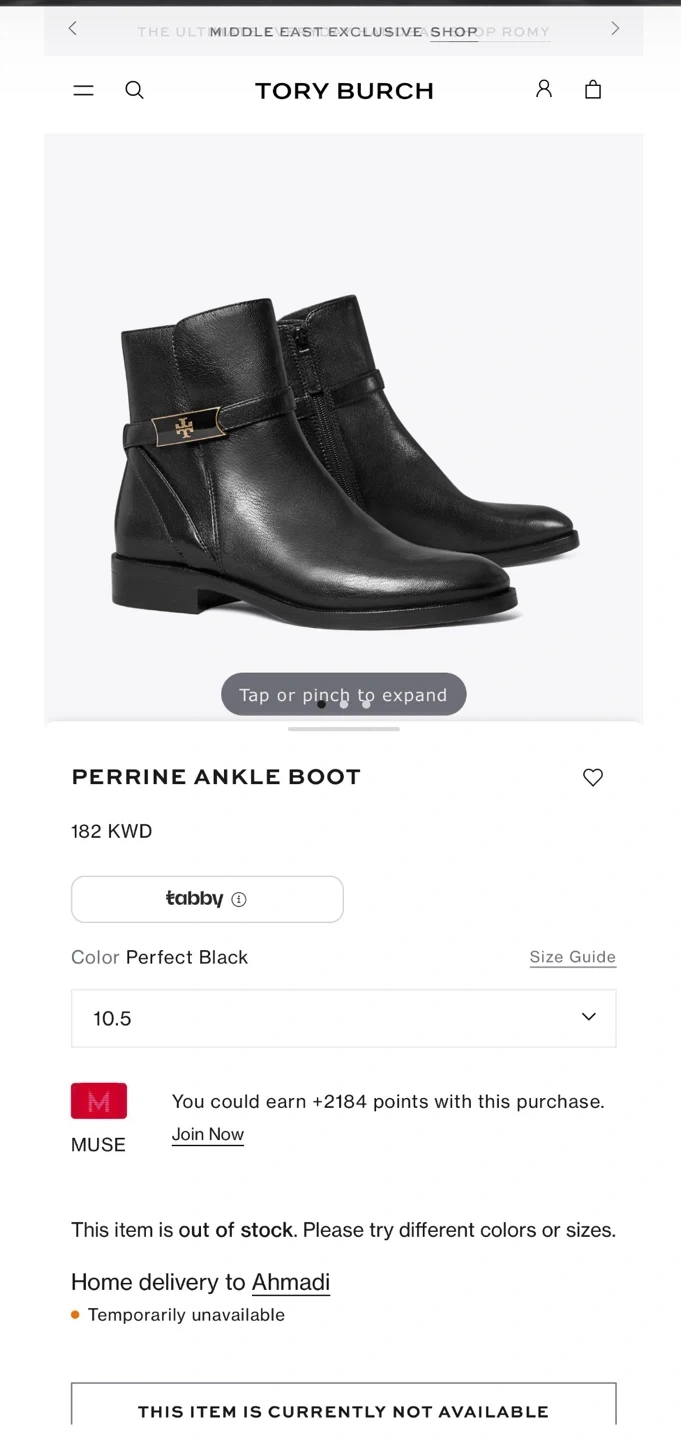The height and width of the screenshot is (1440, 681).
Task: Click Join Now for MUSE points
Action: click(x=208, y=1134)
